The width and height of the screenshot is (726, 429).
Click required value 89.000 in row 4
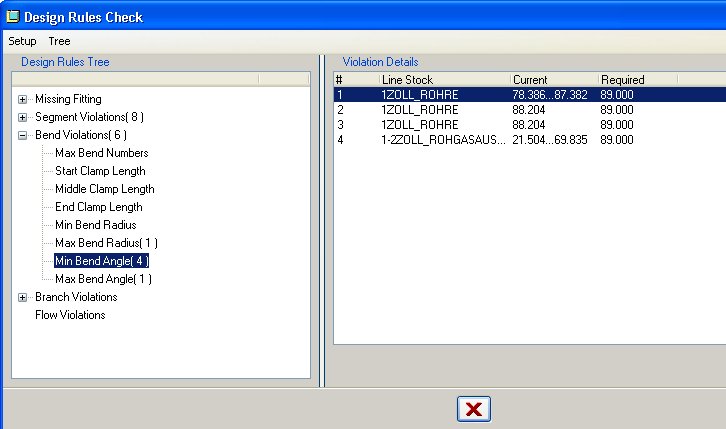point(616,140)
